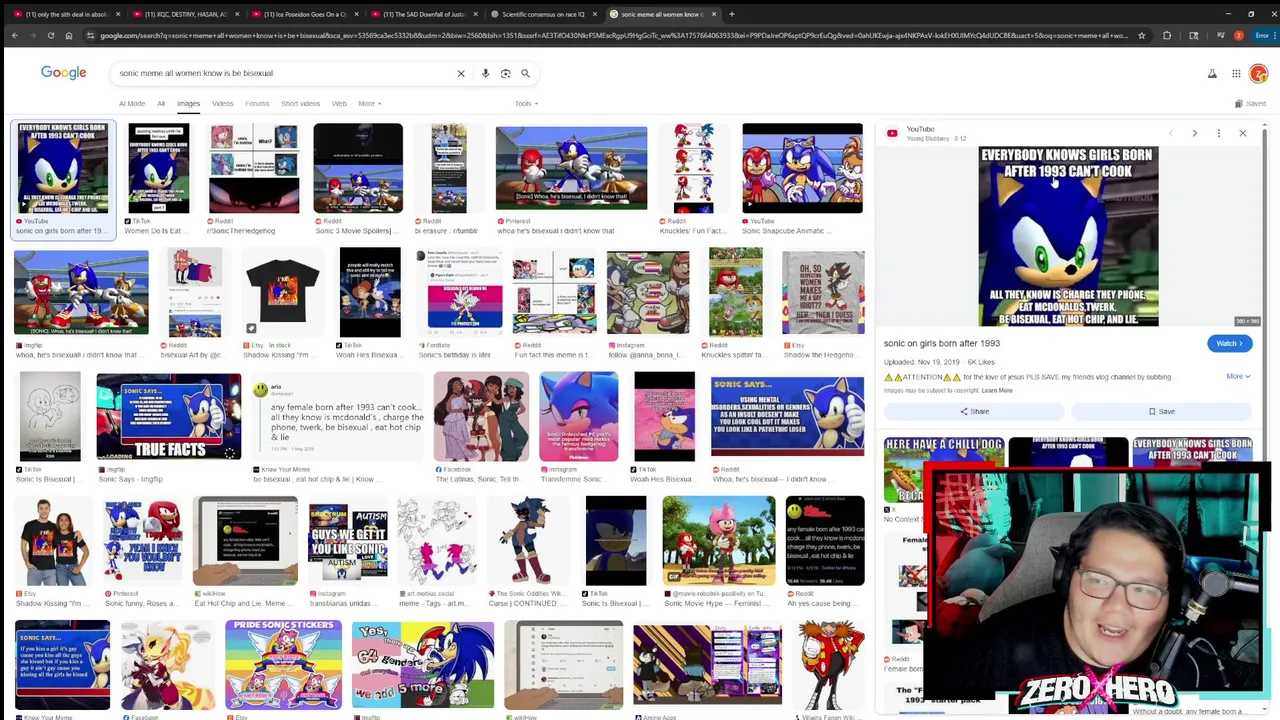Bookmark this page with the star
1280x720 pixels.
pos(1141,35)
